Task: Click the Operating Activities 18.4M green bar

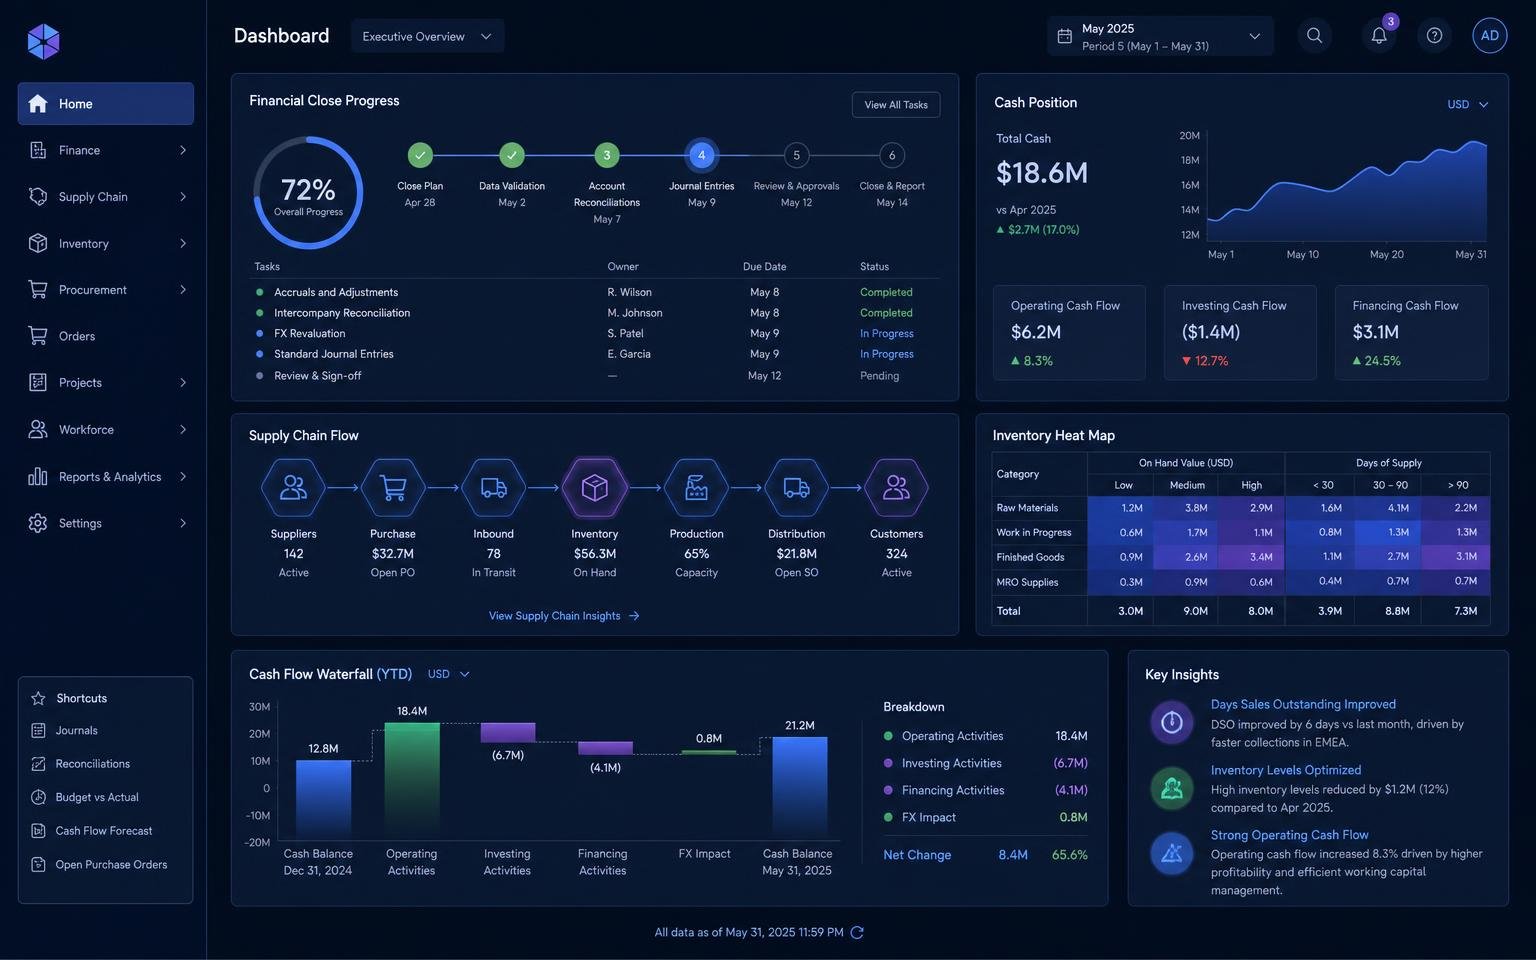Action: [412, 781]
